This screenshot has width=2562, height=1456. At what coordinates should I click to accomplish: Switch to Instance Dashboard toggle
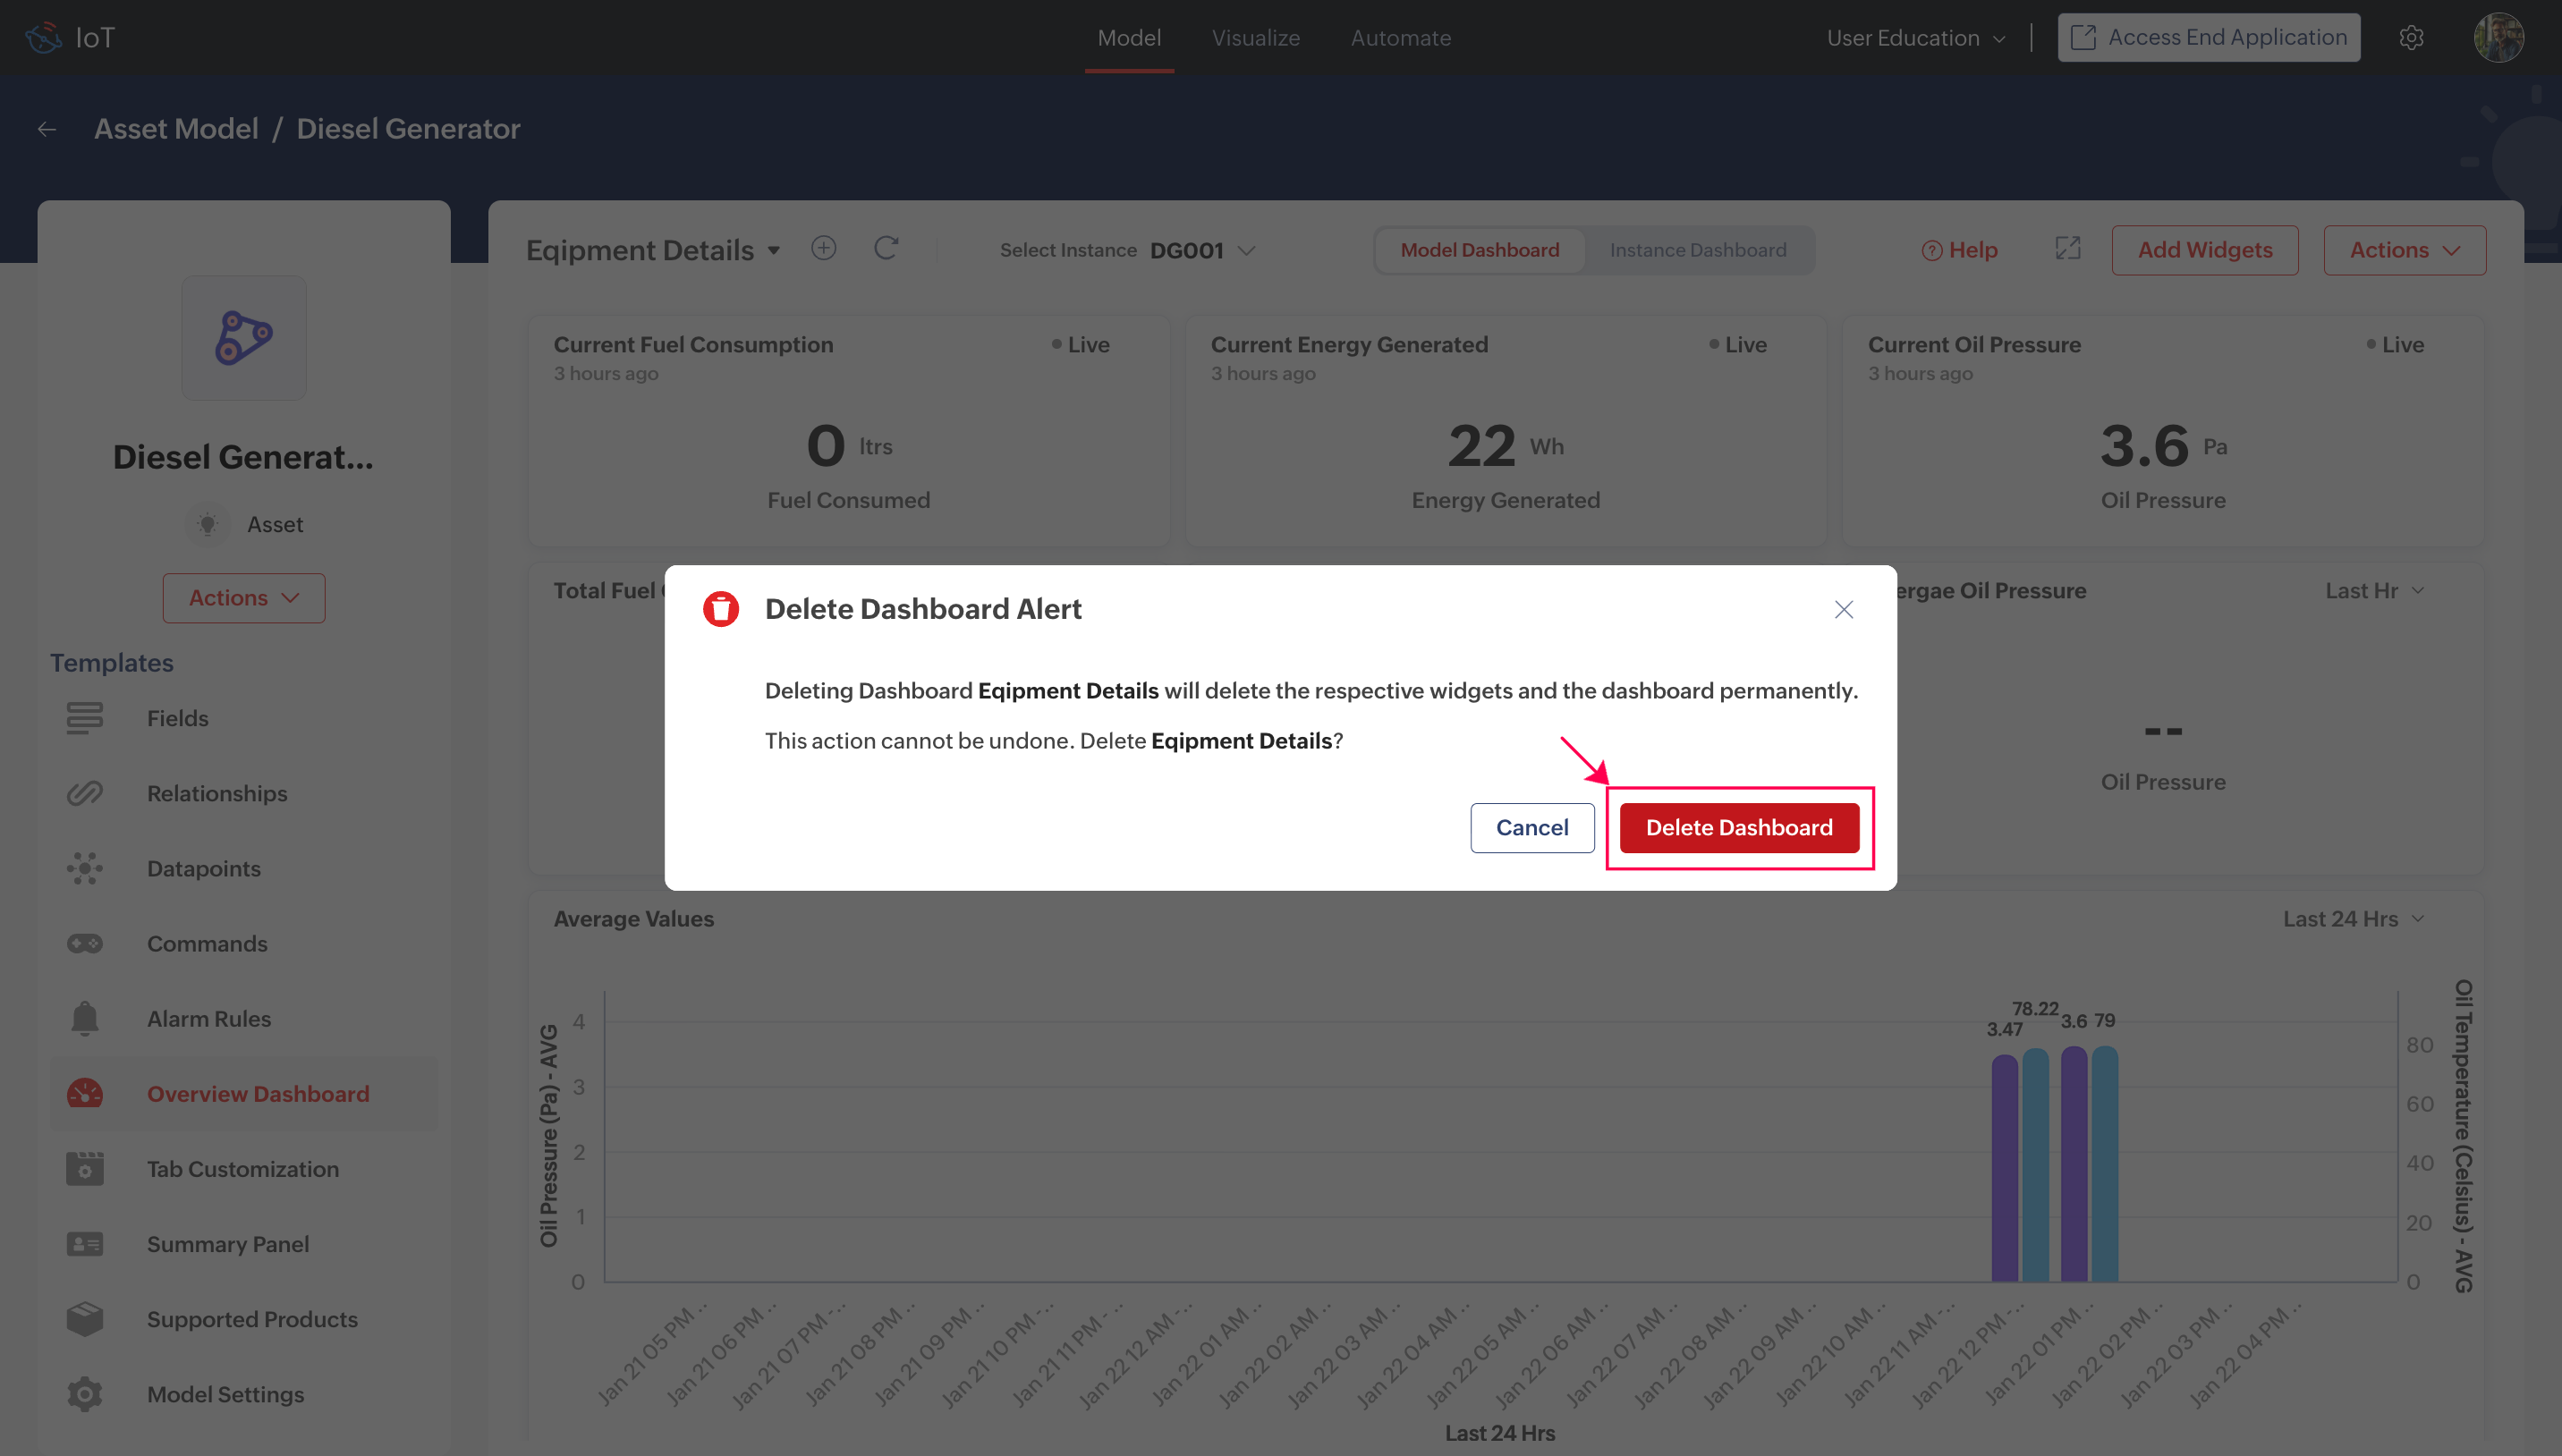point(1697,250)
